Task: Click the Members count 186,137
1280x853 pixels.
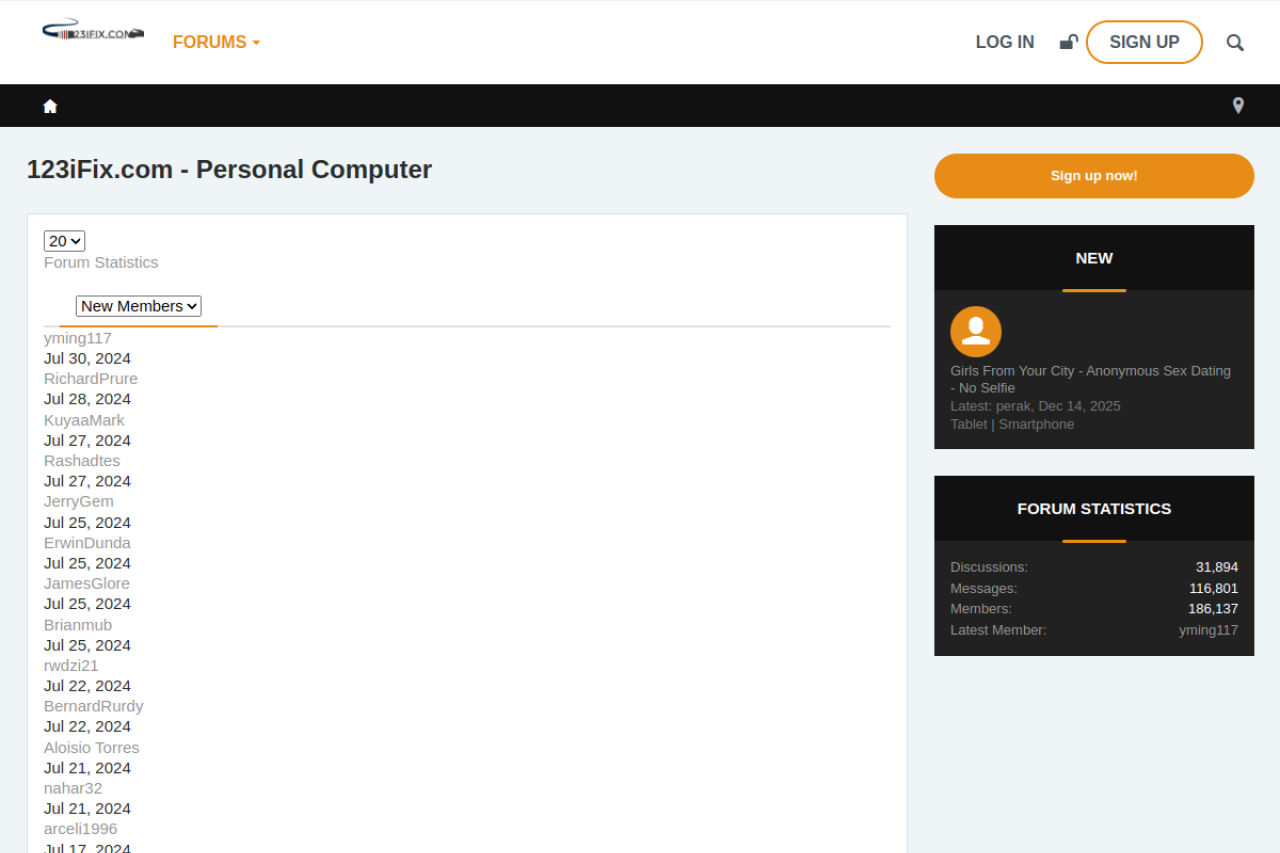Action: [x=1214, y=609]
